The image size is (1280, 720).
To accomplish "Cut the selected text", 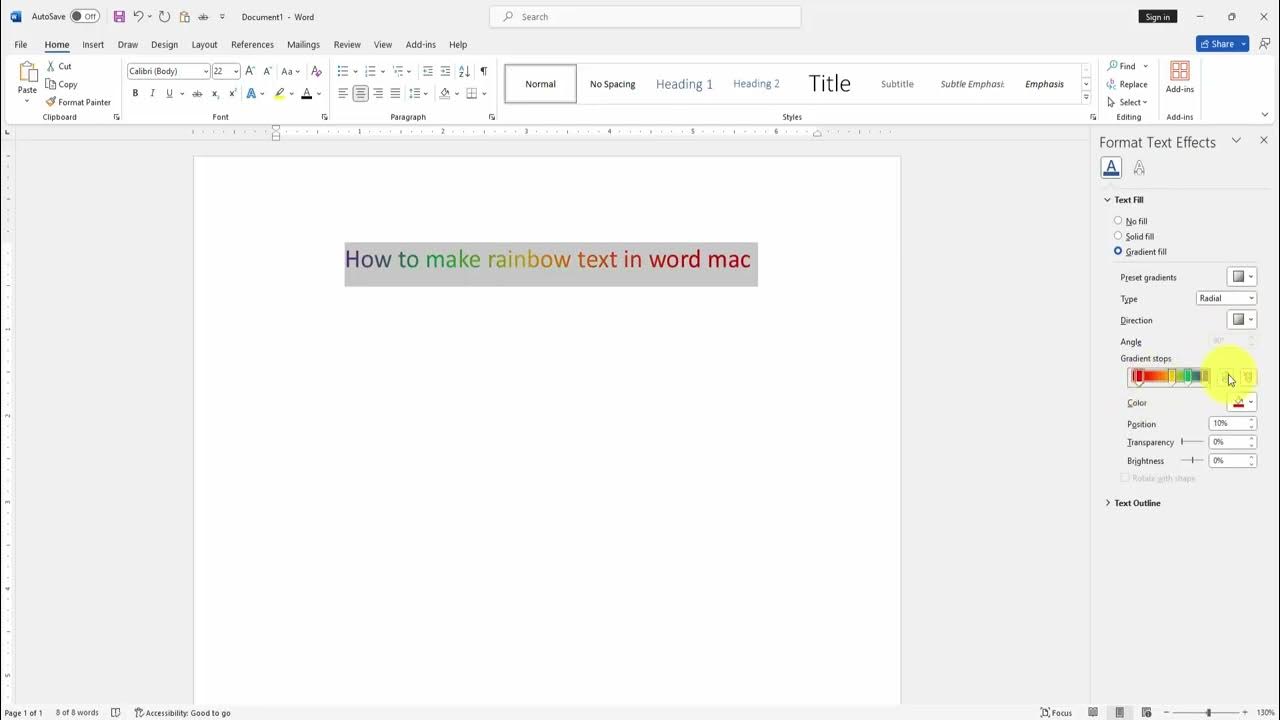I will [58, 66].
